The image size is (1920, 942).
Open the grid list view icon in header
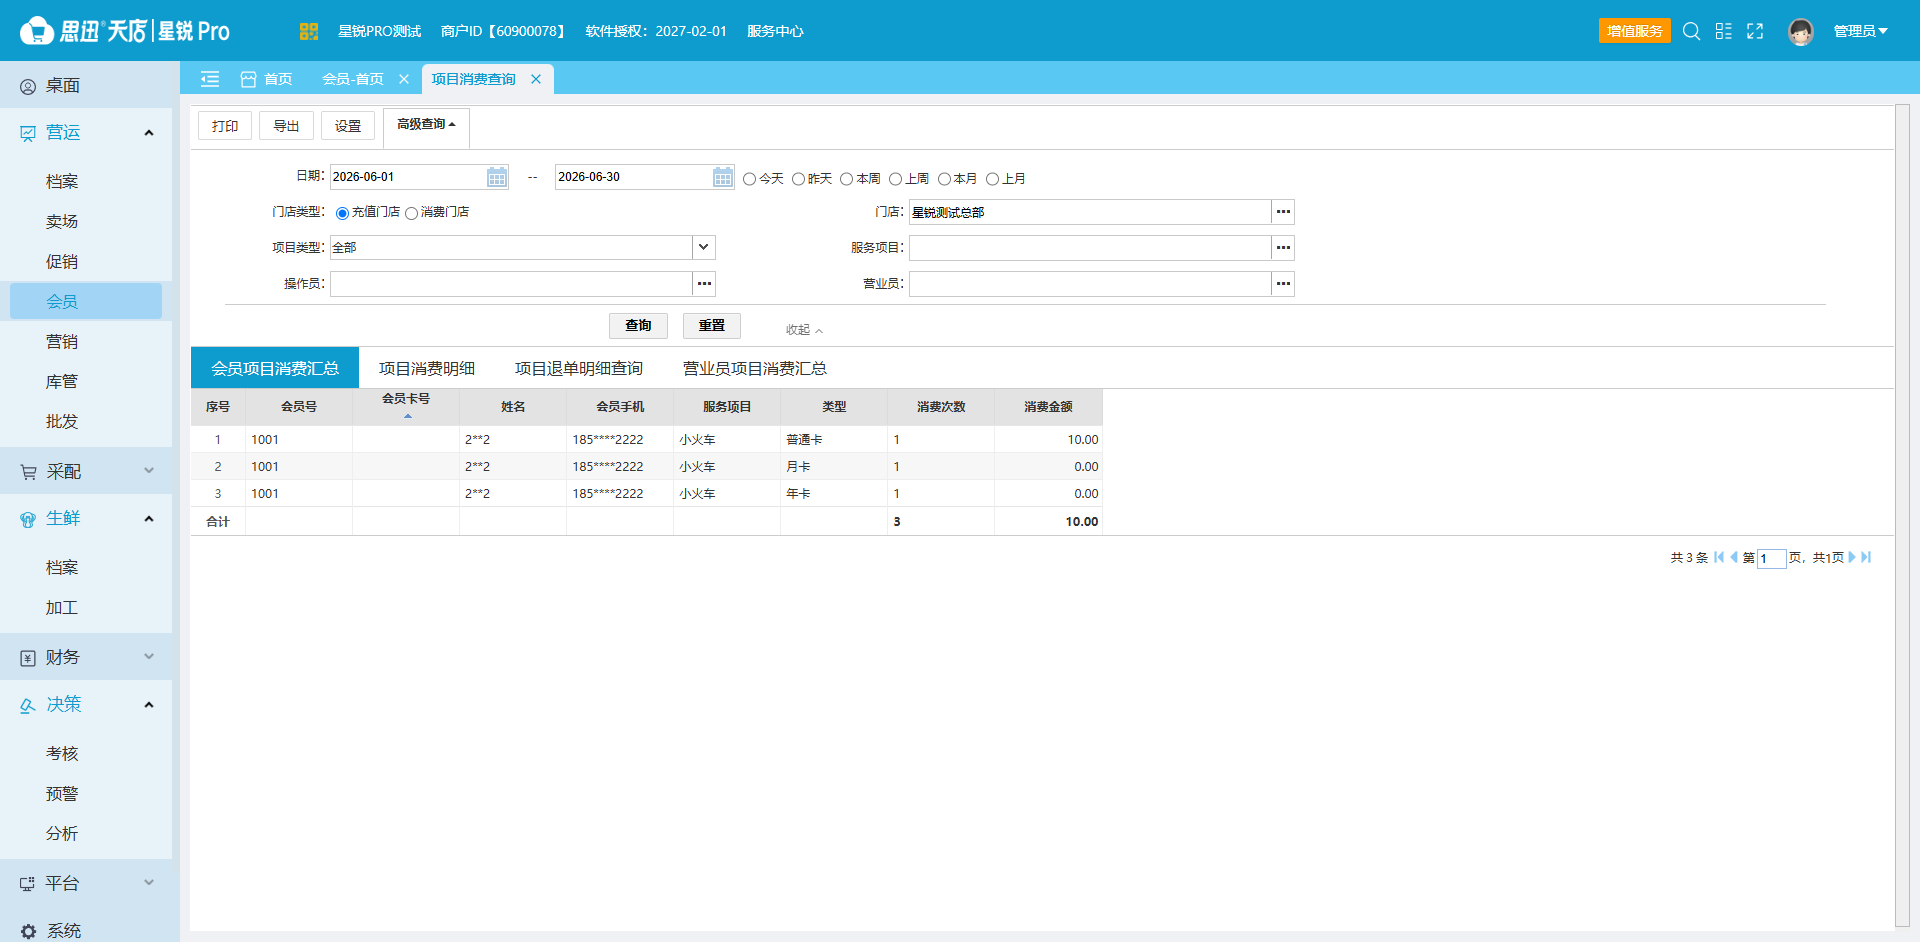[1723, 31]
